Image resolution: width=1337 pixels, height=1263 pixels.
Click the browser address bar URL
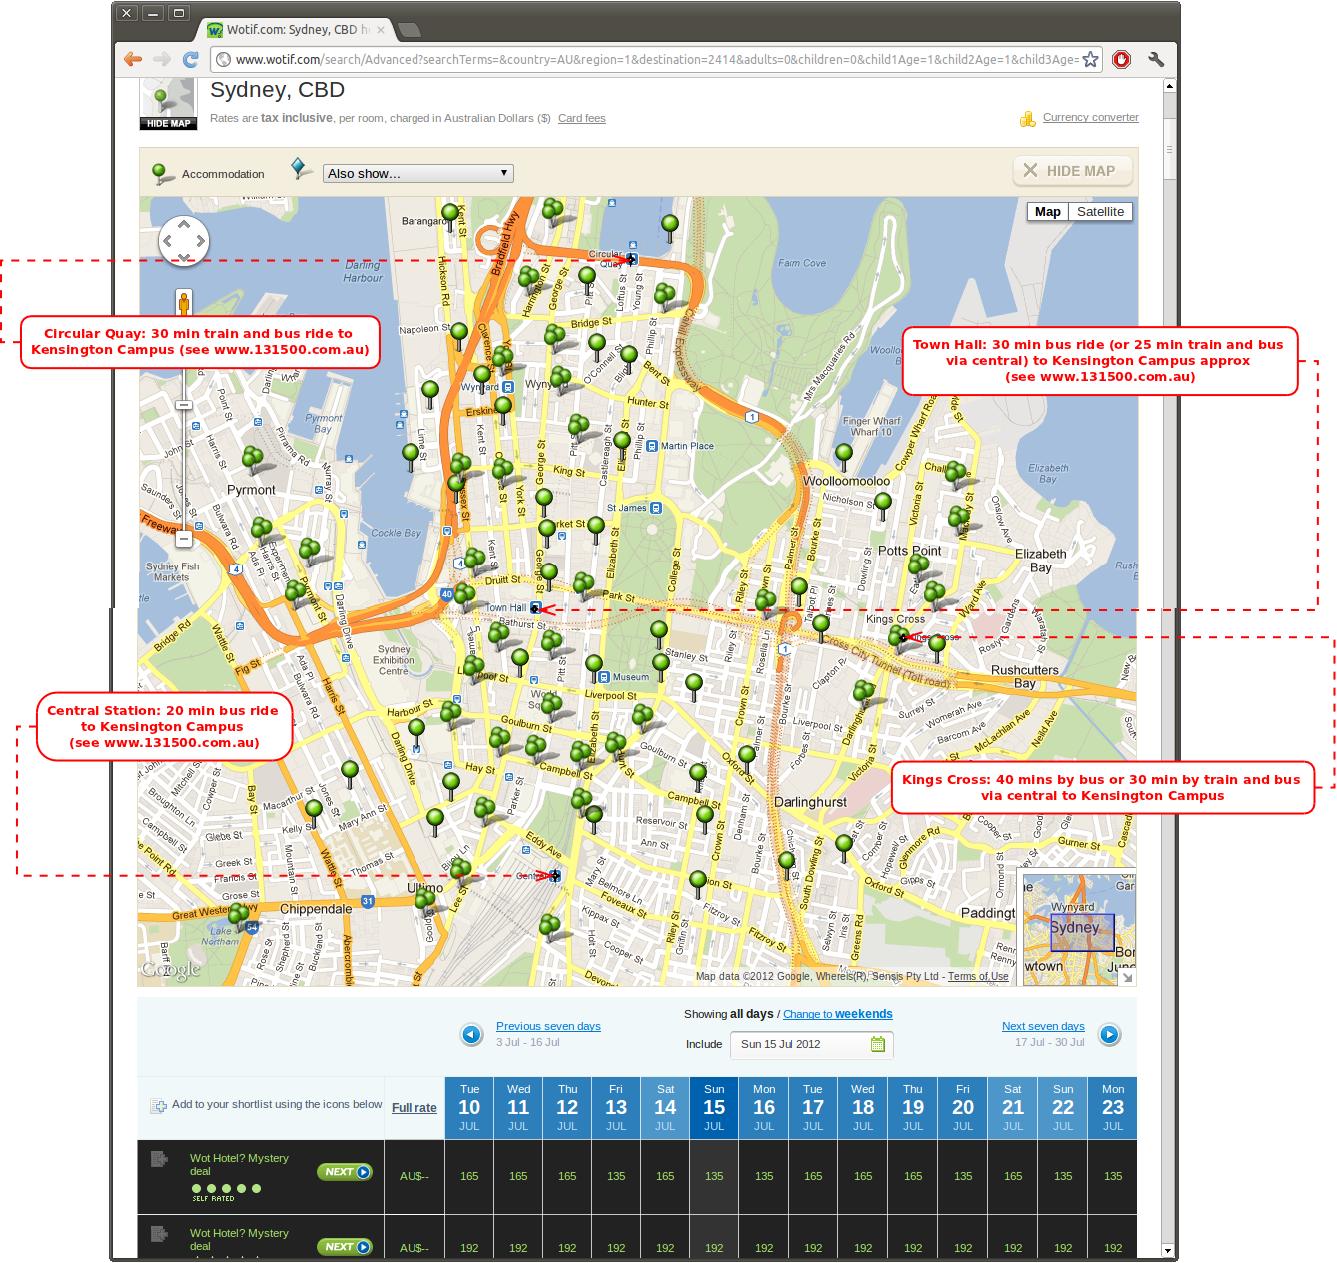click(x=657, y=60)
